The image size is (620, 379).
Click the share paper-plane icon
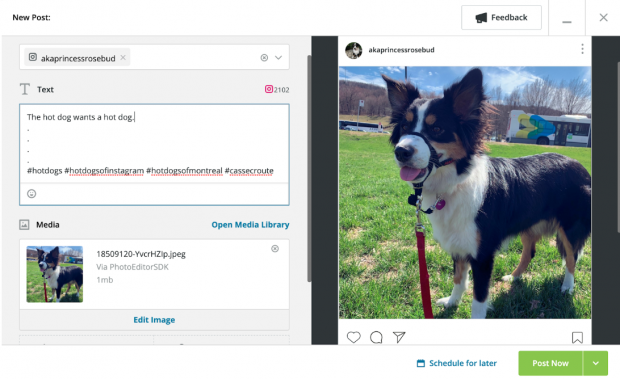[399, 337]
